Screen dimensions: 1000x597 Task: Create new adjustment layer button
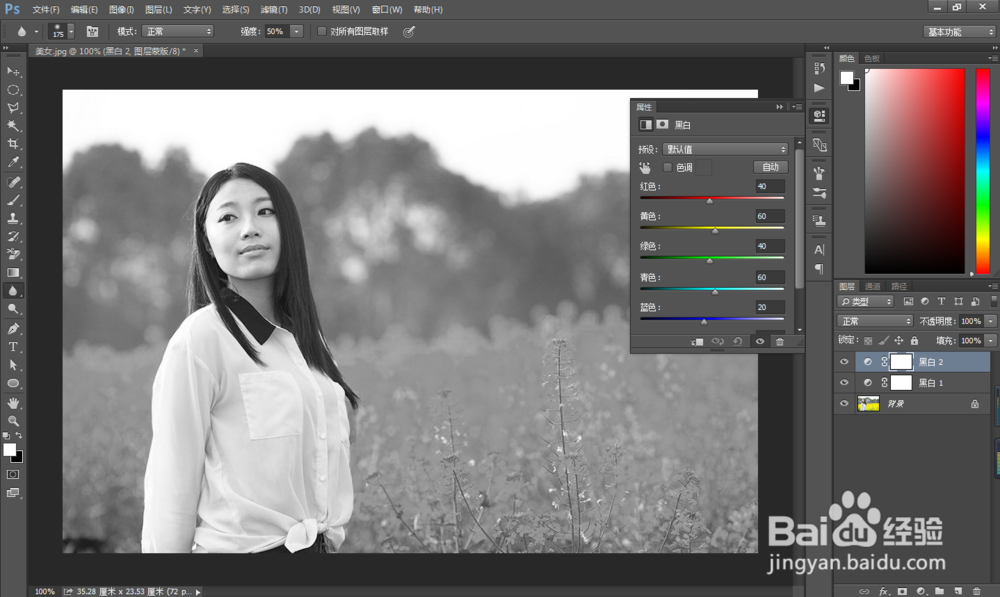point(921,591)
